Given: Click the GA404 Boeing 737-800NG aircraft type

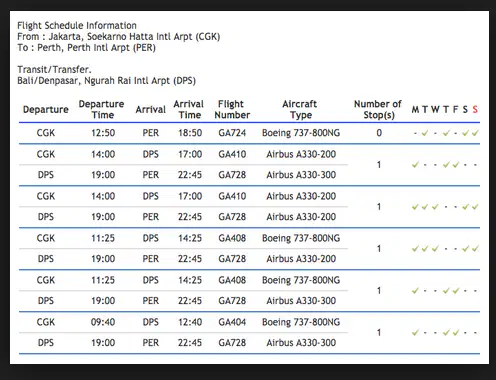Looking at the screenshot, I should (x=301, y=322).
